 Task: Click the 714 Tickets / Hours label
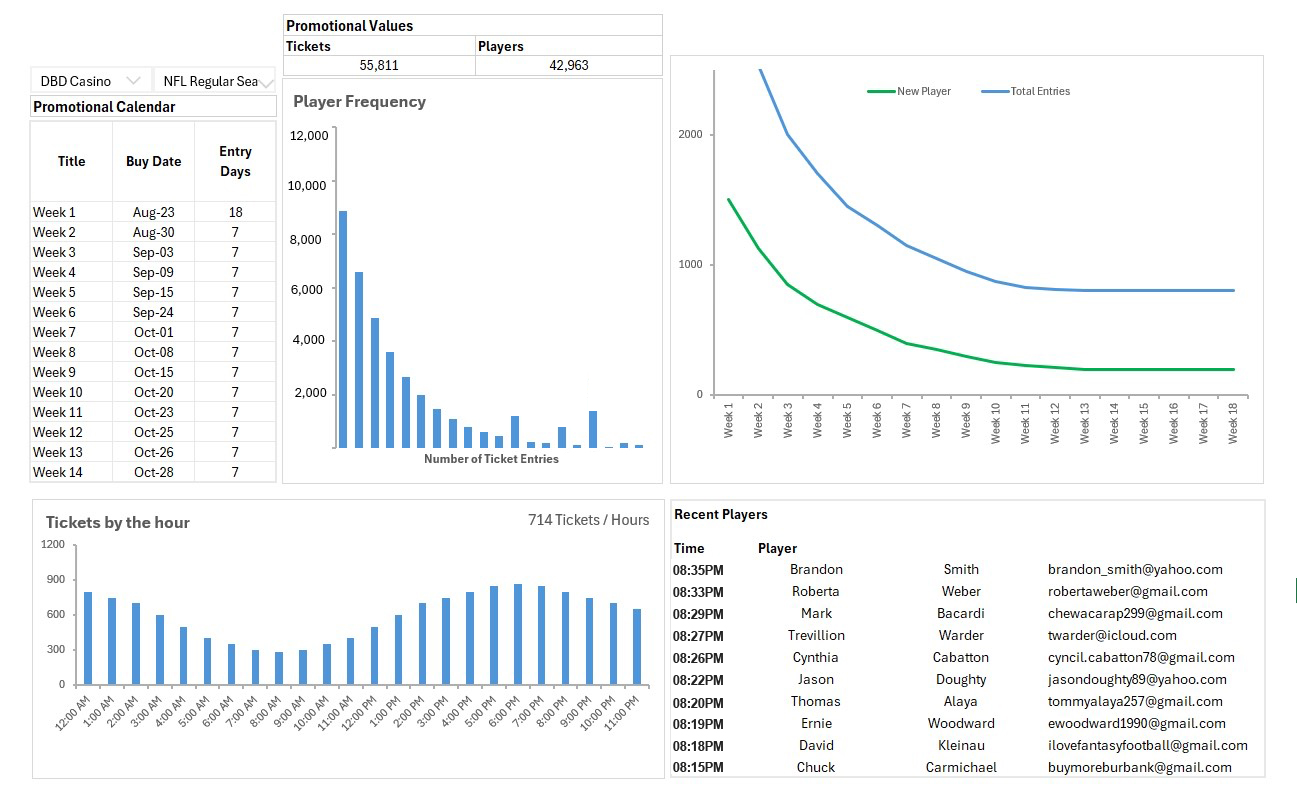click(588, 520)
